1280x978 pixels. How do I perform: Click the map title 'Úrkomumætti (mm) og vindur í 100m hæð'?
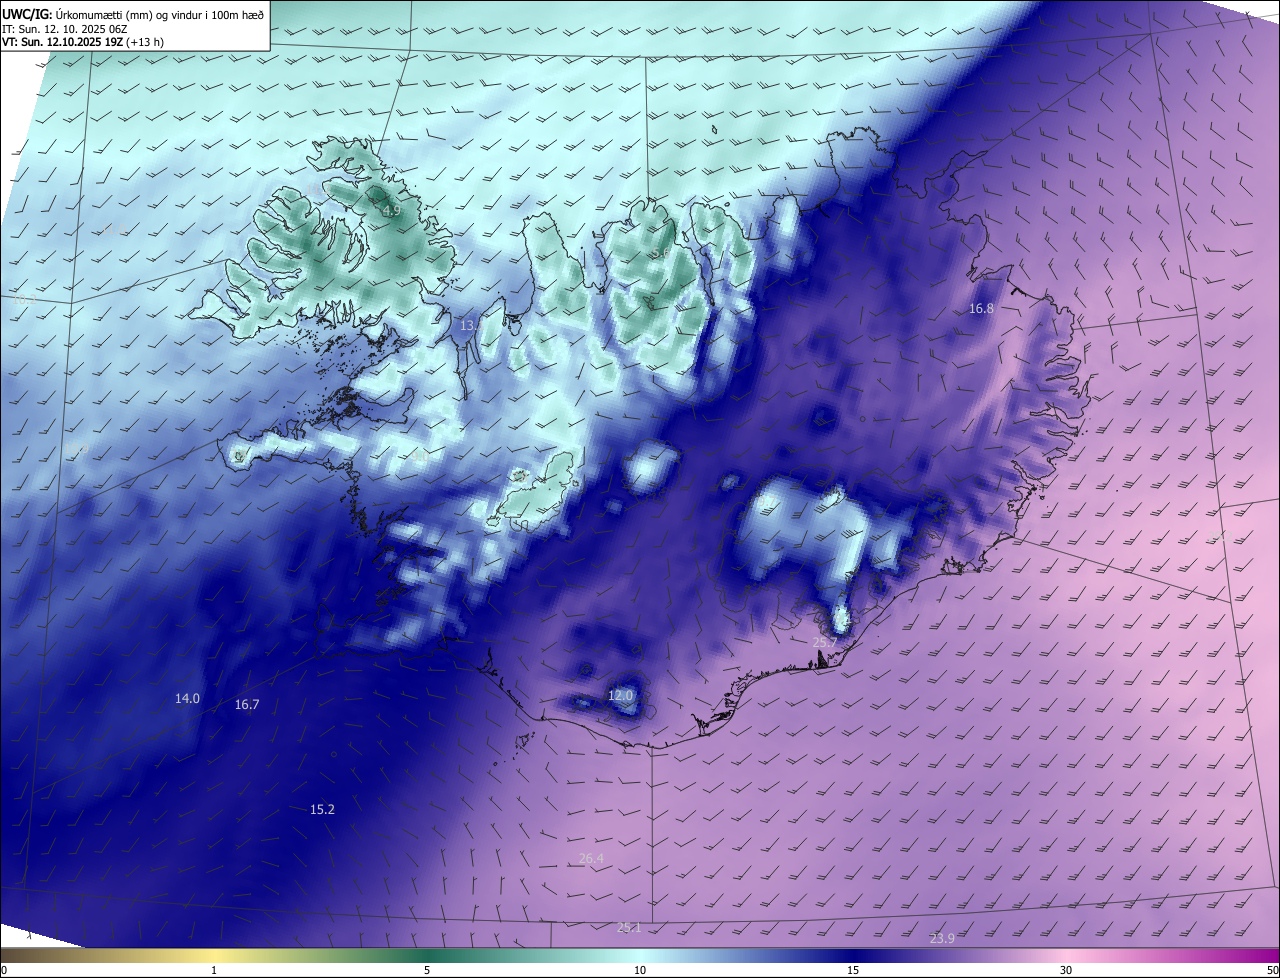pyautogui.click(x=159, y=13)
